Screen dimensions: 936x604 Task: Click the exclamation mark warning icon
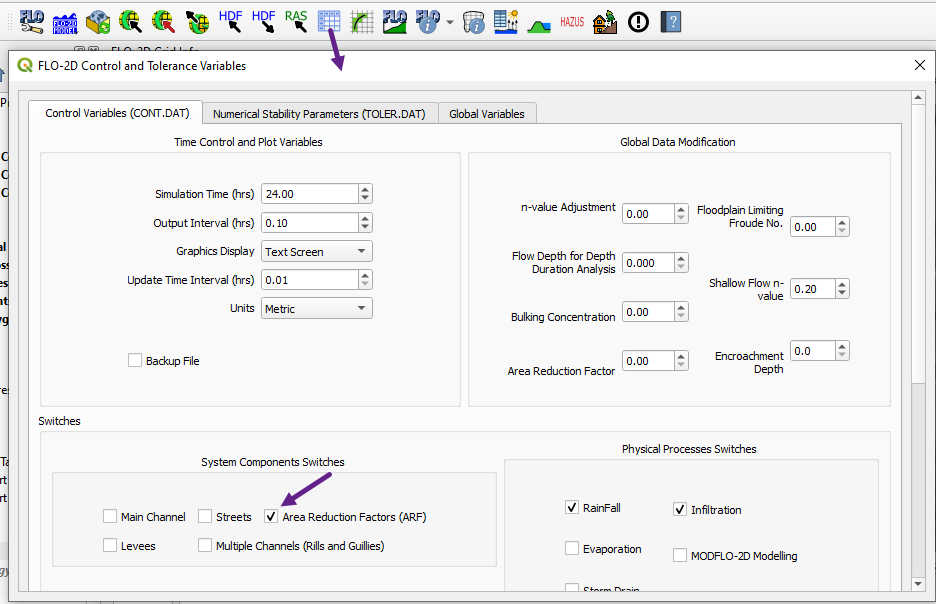pyautogui.click(x=638, y=20)
